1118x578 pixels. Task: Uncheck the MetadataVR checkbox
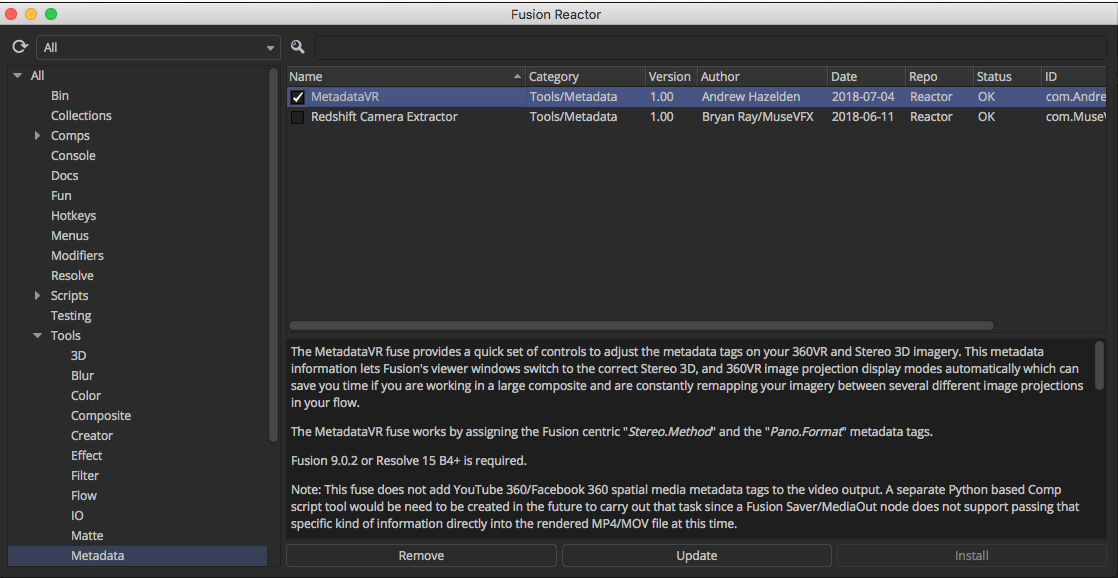pyautogui.click(x=298, y=97)
